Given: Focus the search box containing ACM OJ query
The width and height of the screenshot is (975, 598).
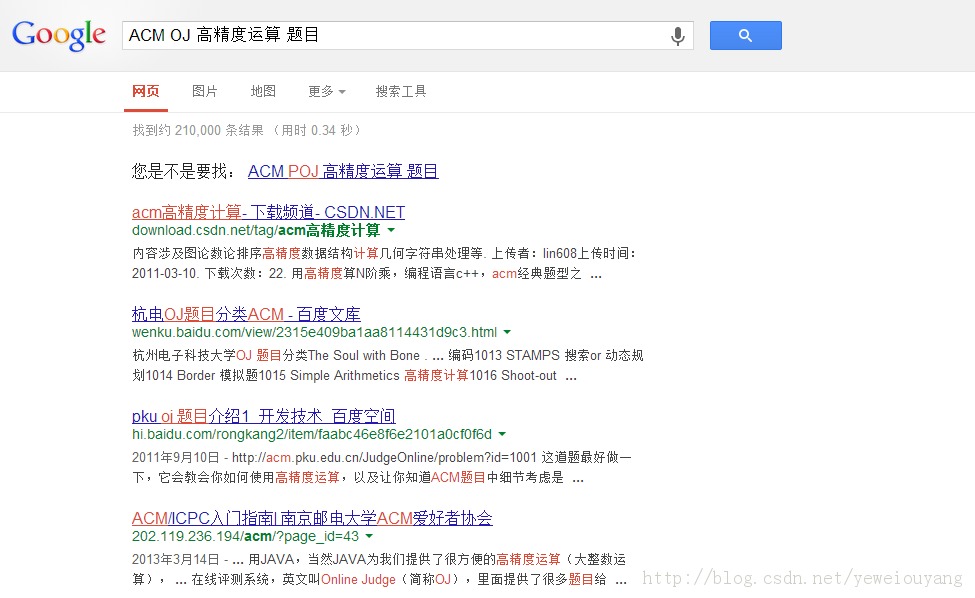Looking at the screenshot, I should point(407,35).
